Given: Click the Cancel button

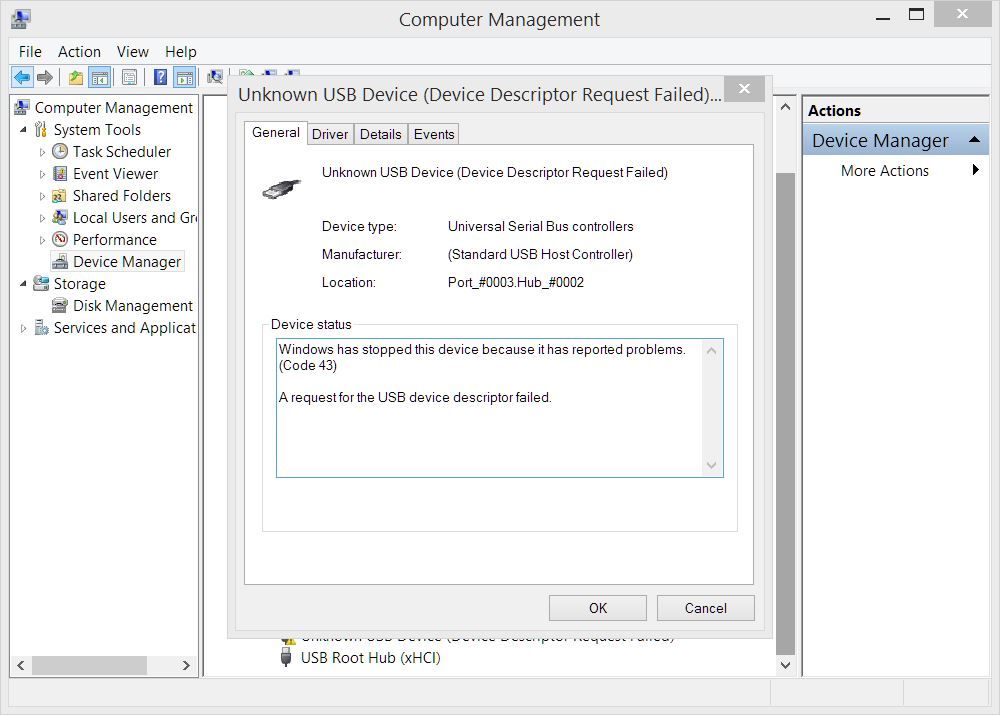Looking at the screenshot, I should point(705,608).
